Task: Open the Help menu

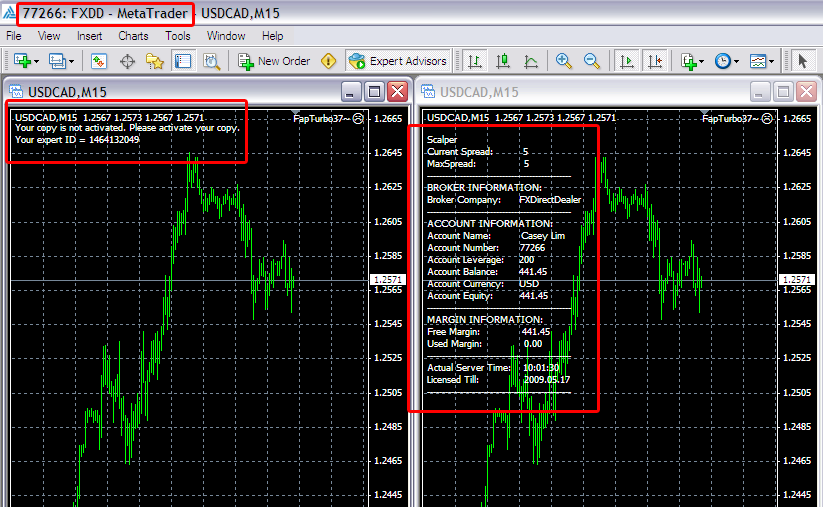Action: coord(272,36)
